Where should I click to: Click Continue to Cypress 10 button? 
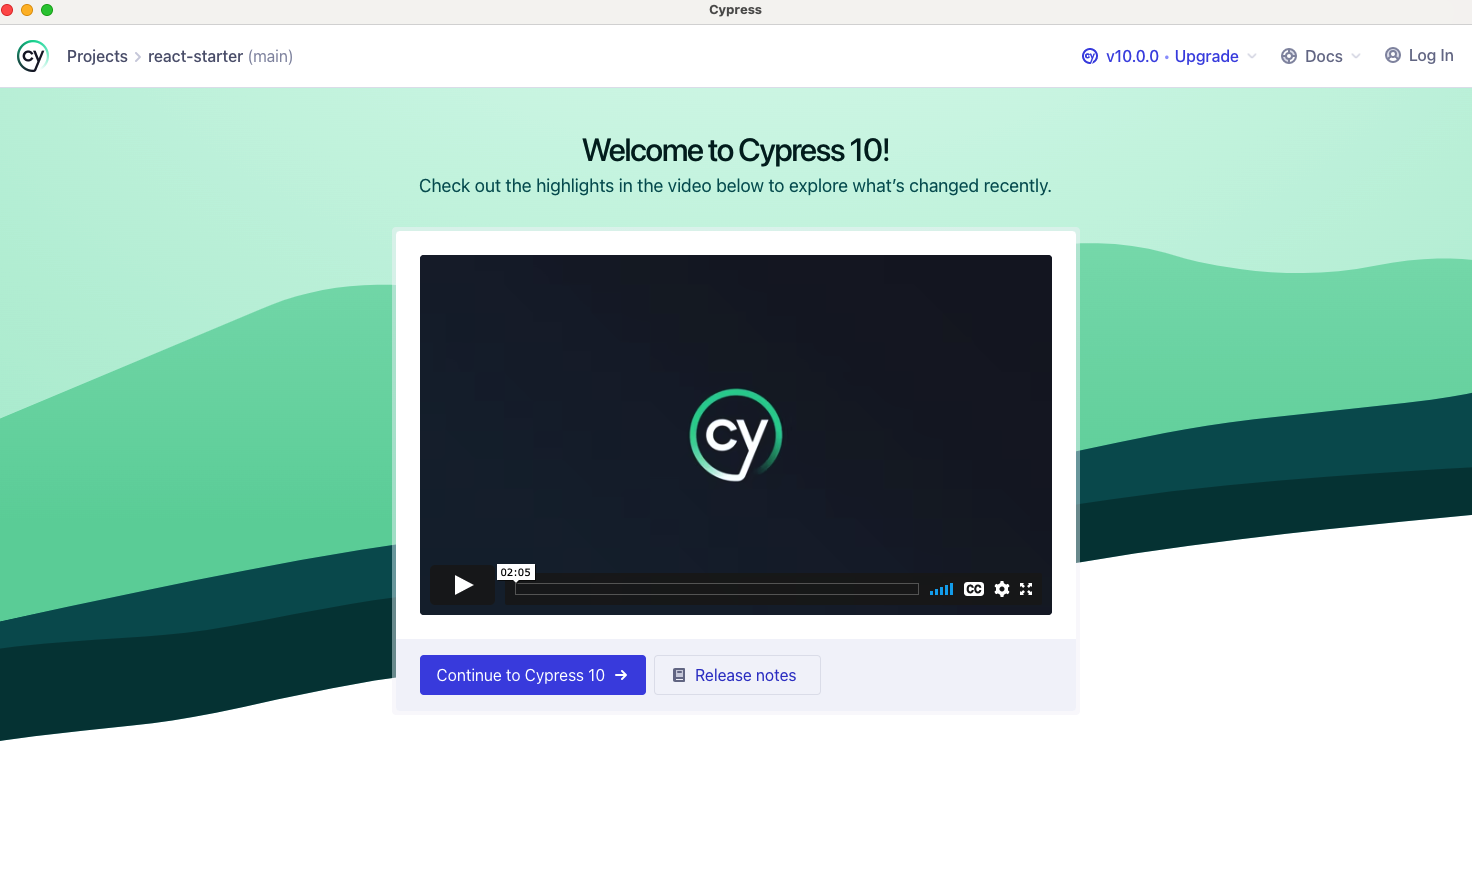click(x=533, y=675)
